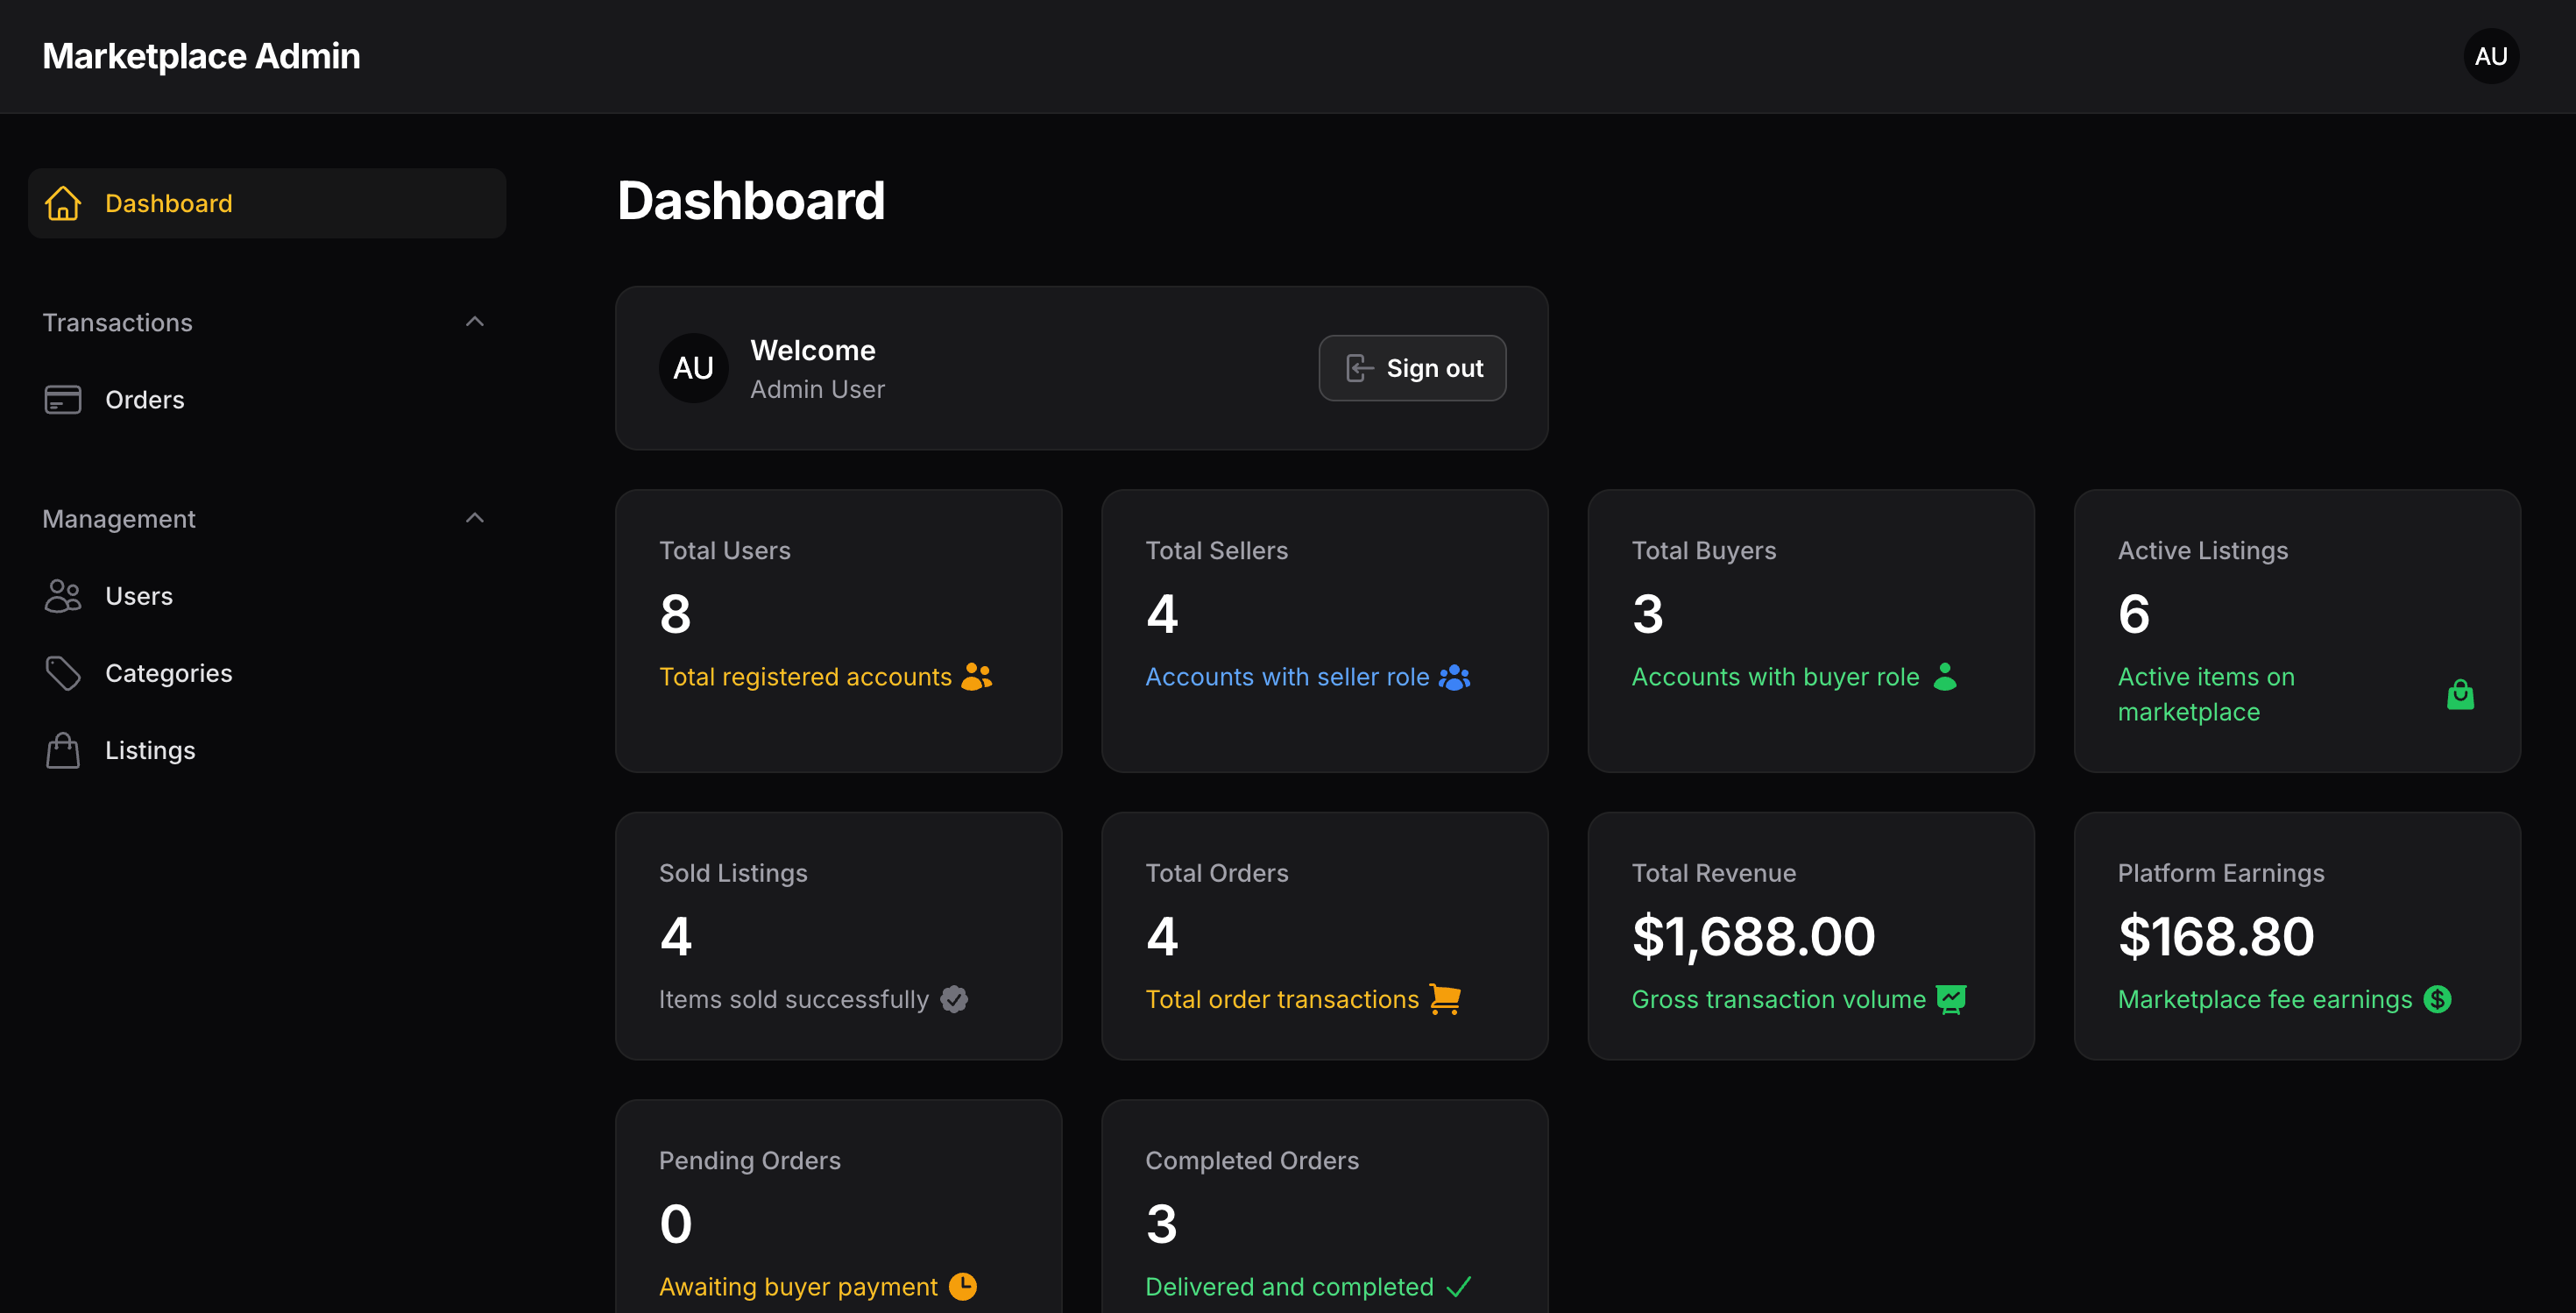The height and width of the screenshot is (1313, 2576).
Task: Click the orange cart icon in Total Orders card
Action: point(1445,999)
